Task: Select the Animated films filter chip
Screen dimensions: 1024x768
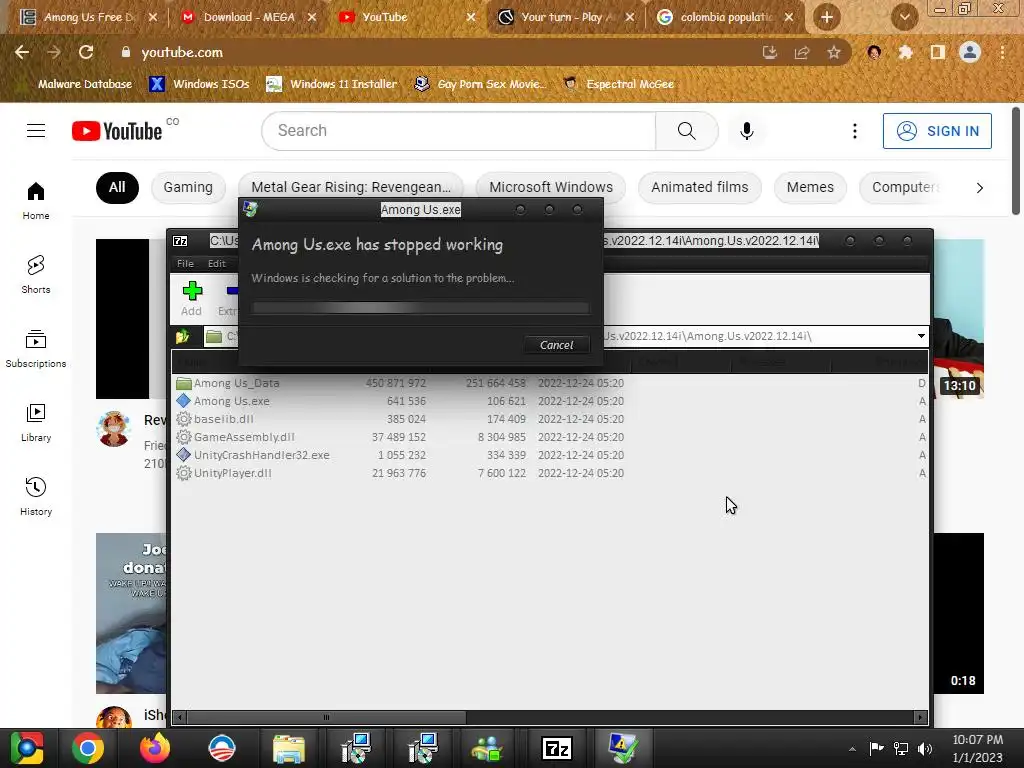Action: [699, 187]
